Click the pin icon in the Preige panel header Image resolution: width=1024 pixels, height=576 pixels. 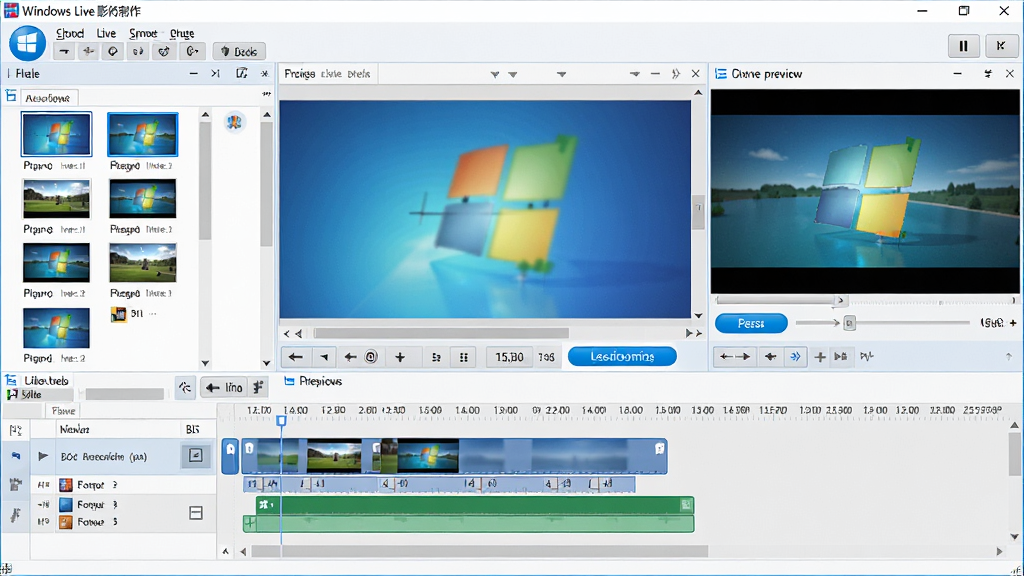pos(675,74)
